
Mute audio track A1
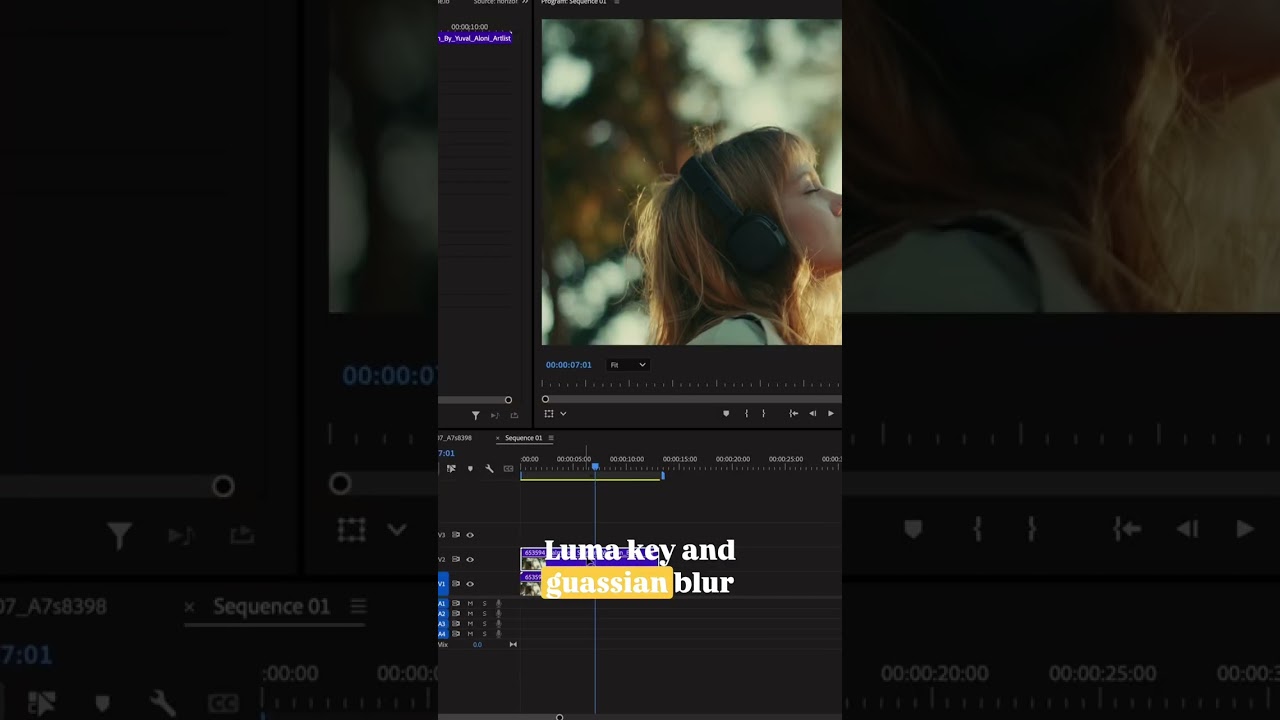[x=470, y=603]
